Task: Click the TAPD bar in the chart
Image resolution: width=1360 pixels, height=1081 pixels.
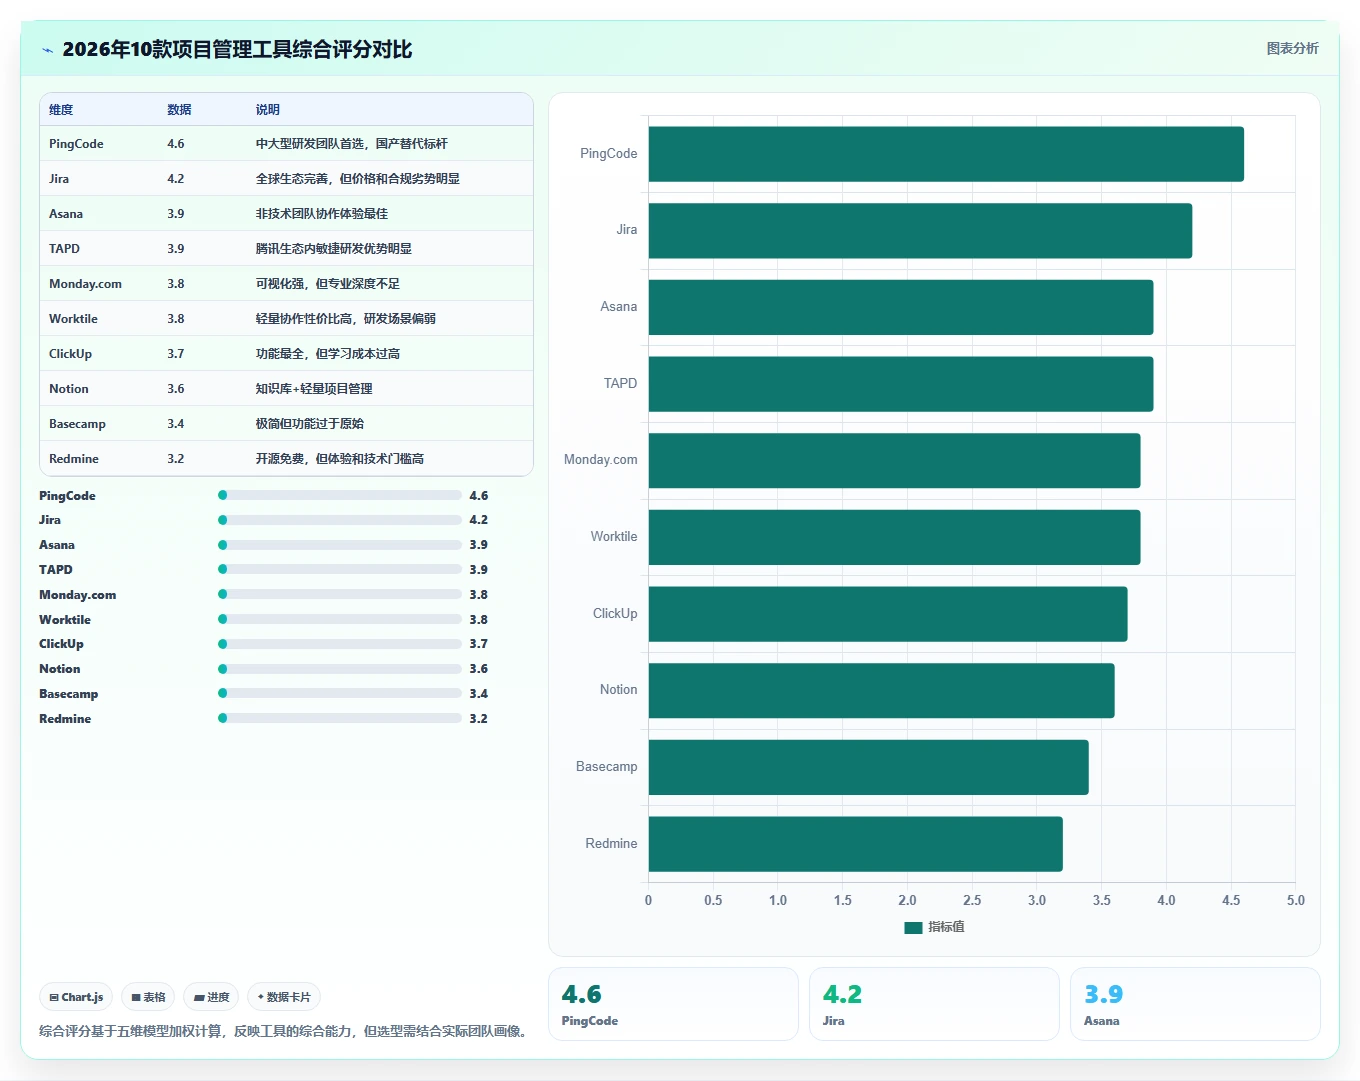Action: 901,384
